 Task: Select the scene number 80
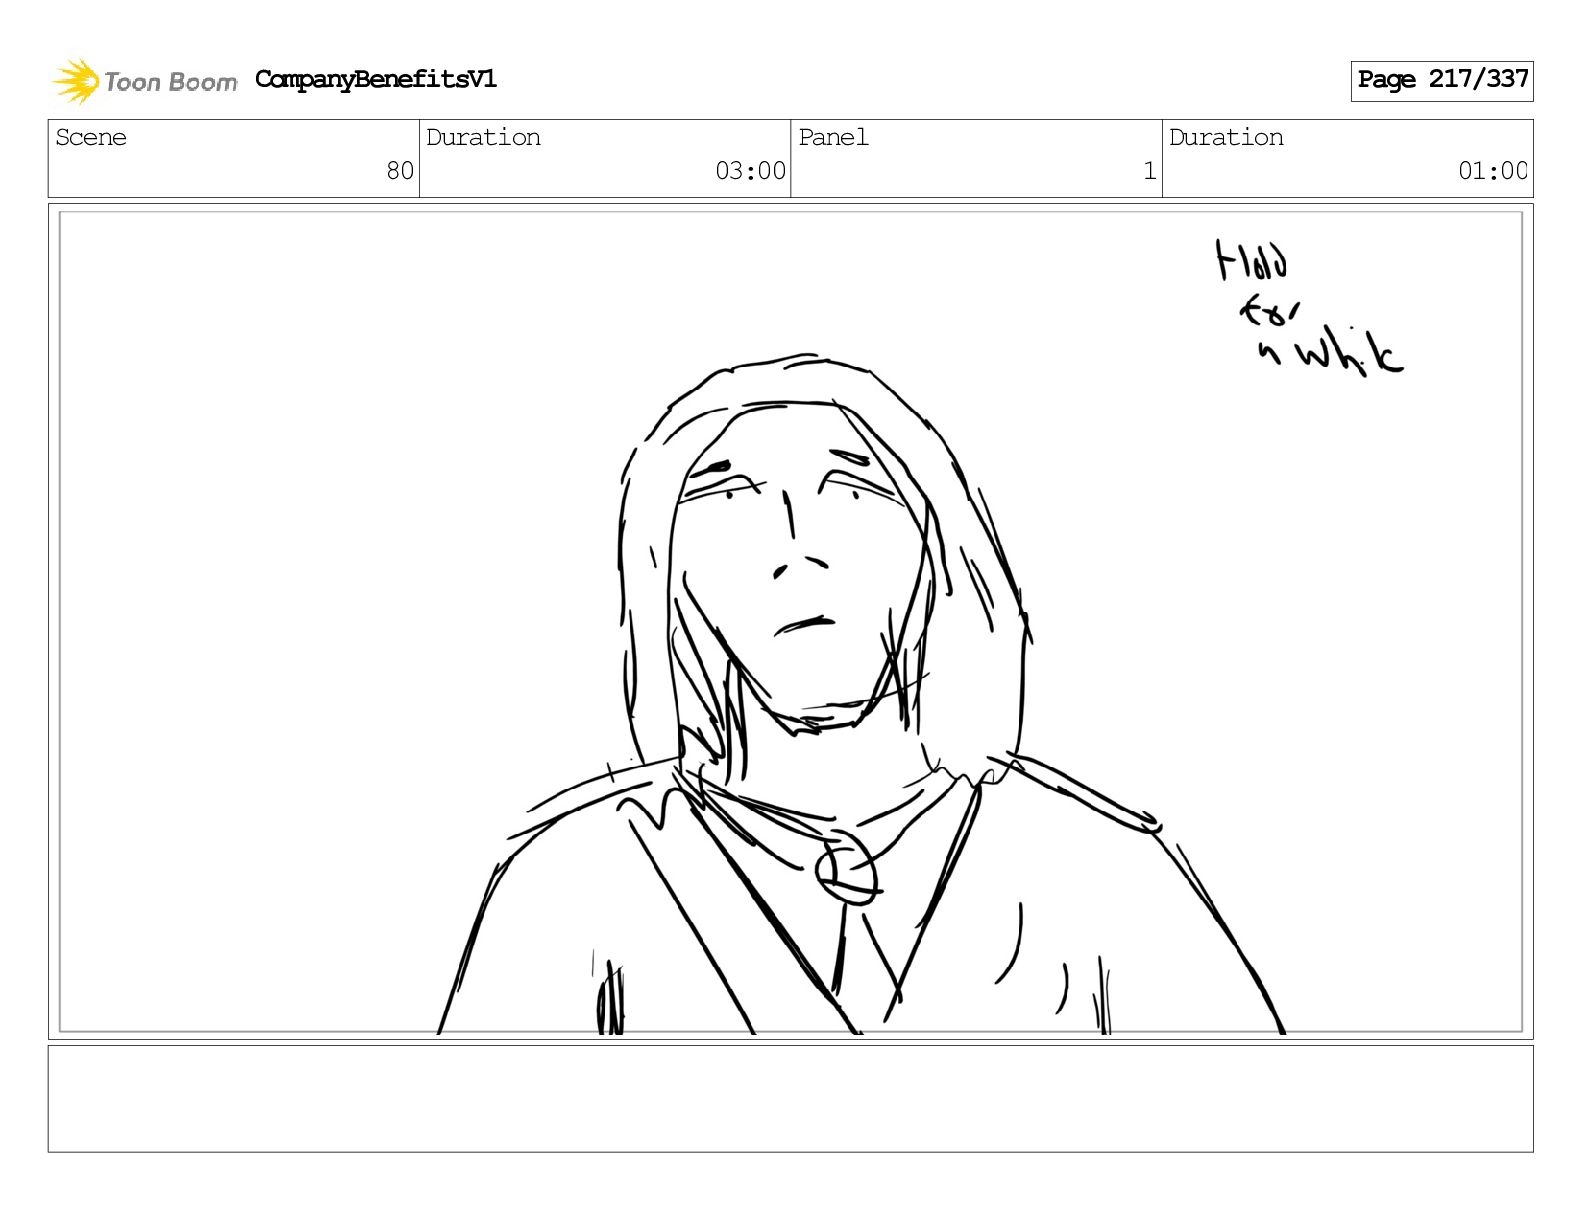pos(400,171)
